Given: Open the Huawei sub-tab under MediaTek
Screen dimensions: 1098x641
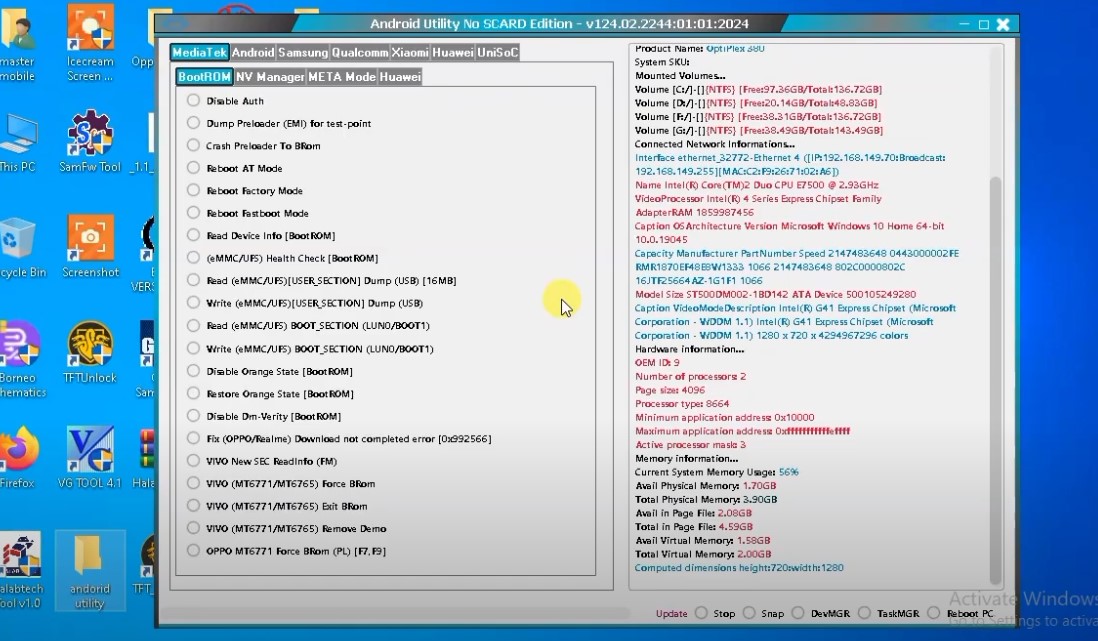Looking at the screenshot, I should pos(400,76).
